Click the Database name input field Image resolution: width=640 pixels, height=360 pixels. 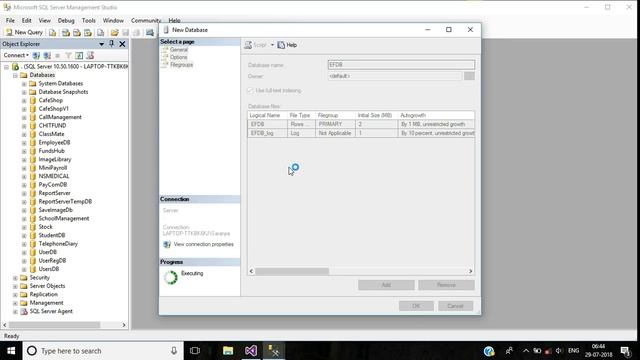pos(401,65)
